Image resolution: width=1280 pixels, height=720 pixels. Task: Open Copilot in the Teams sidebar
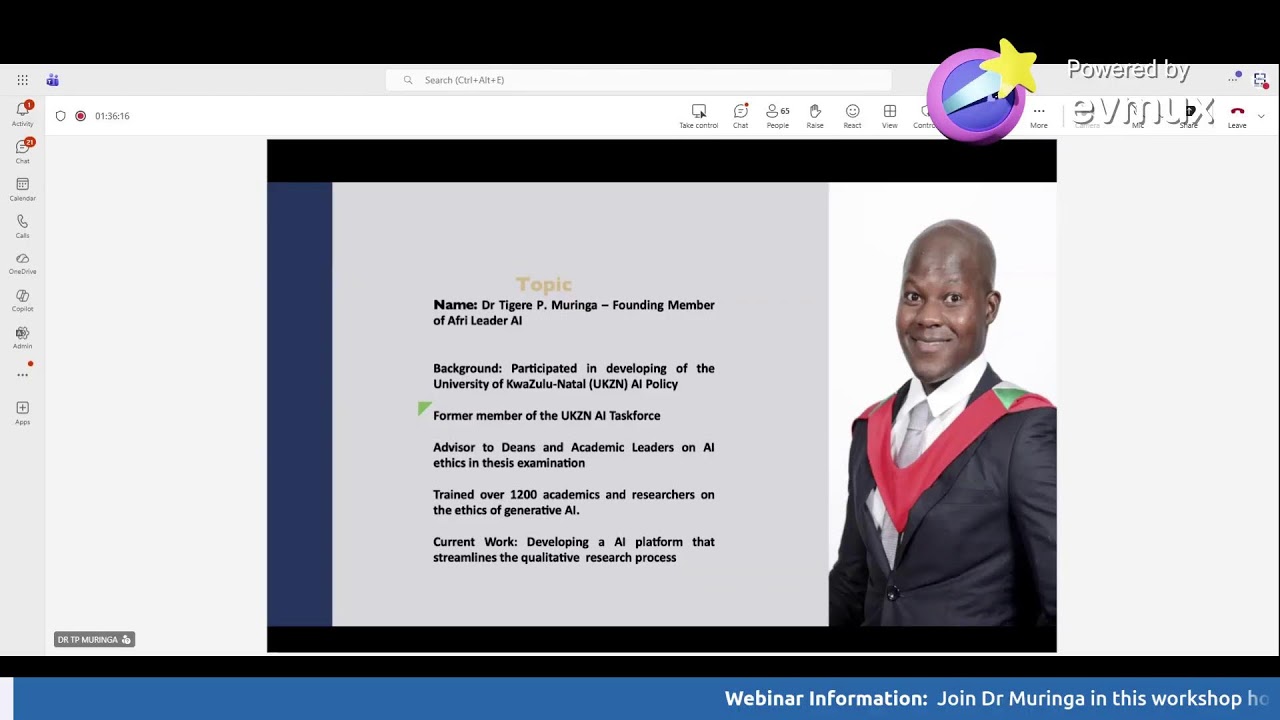coord(22,300)
